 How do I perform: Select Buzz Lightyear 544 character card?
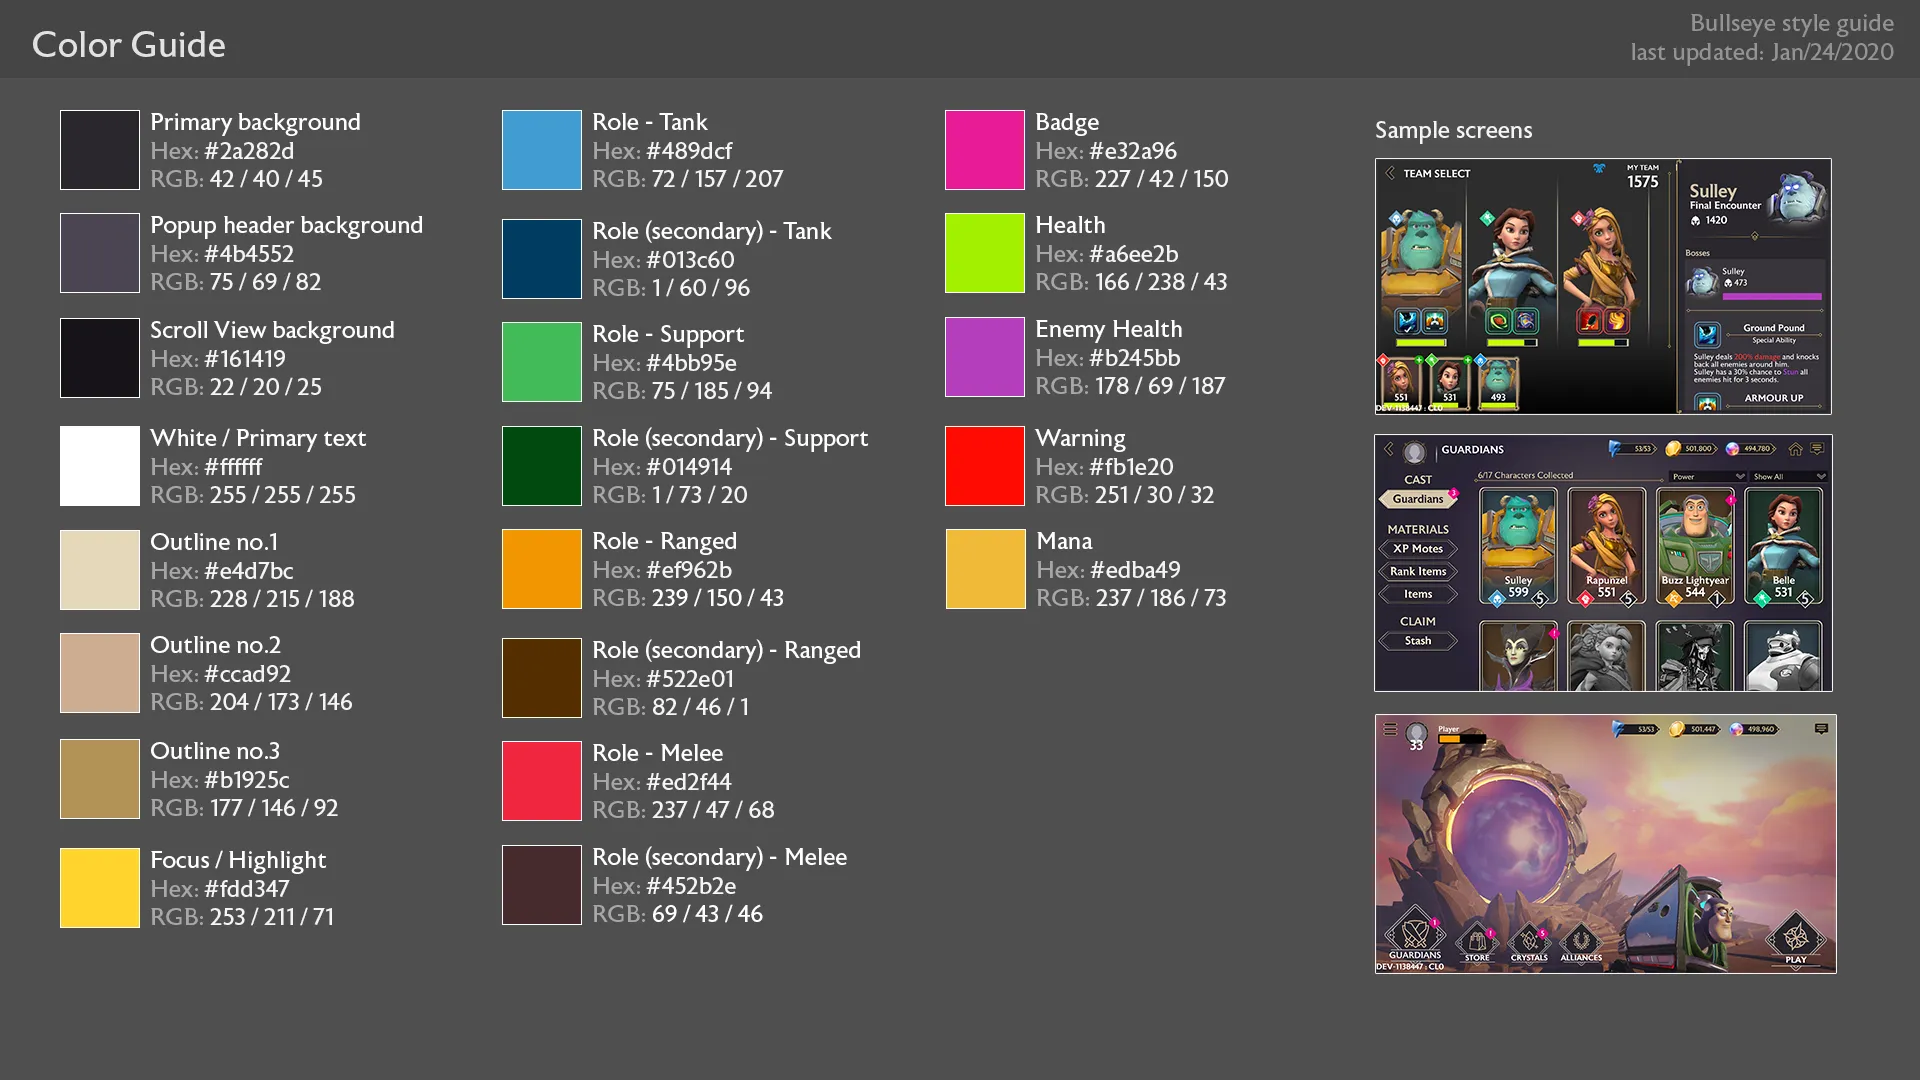(1695, 548)
